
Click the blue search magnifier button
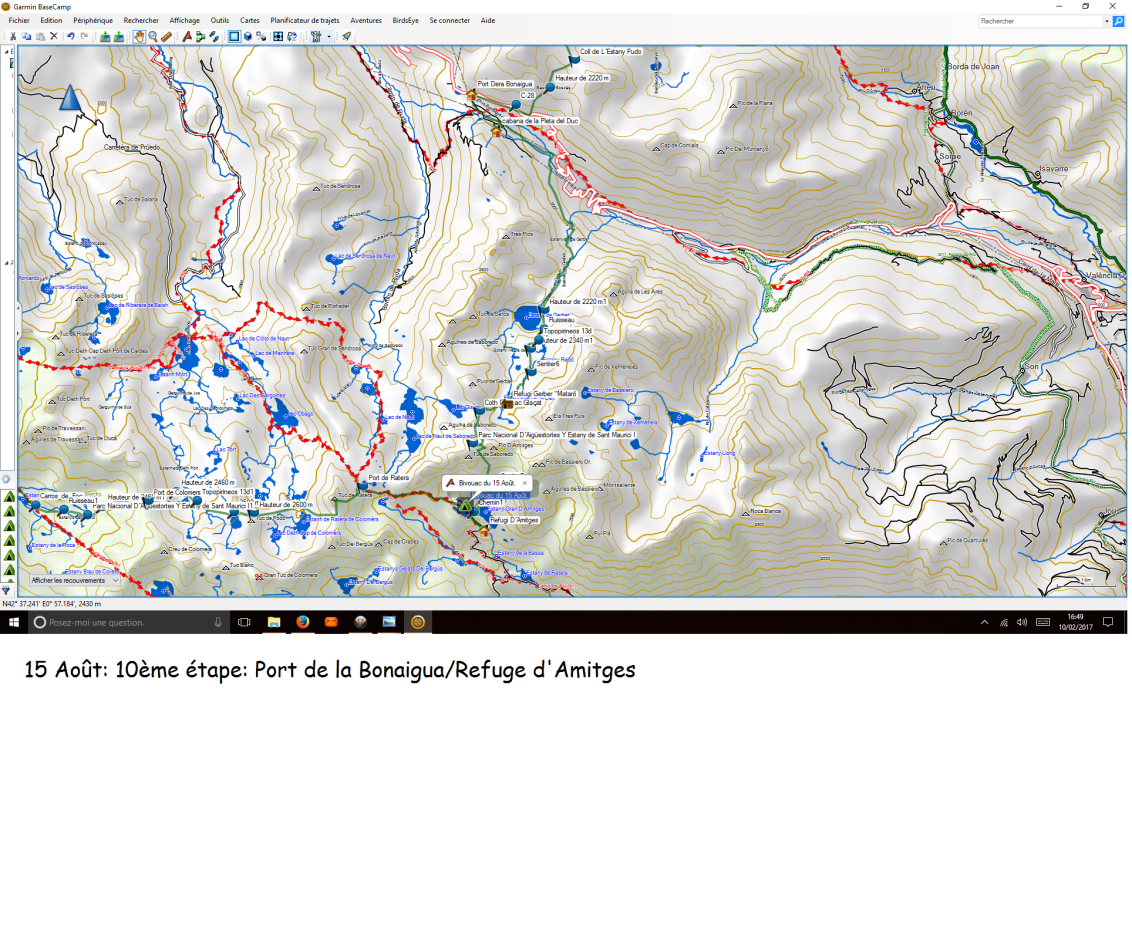click(1118, 21)
